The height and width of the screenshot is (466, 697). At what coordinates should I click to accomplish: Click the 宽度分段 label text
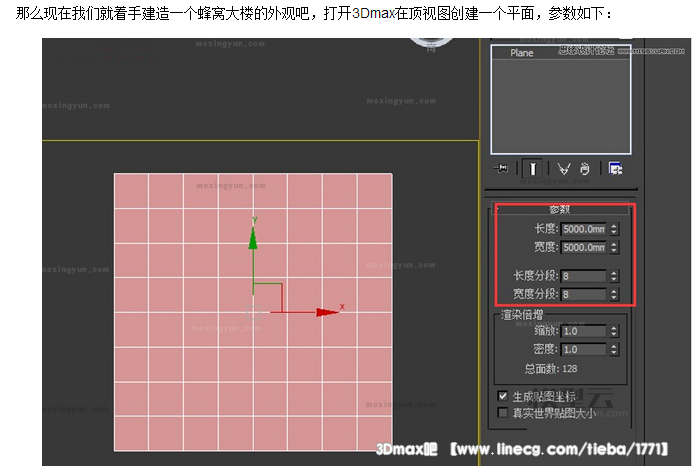click(536, 294)
